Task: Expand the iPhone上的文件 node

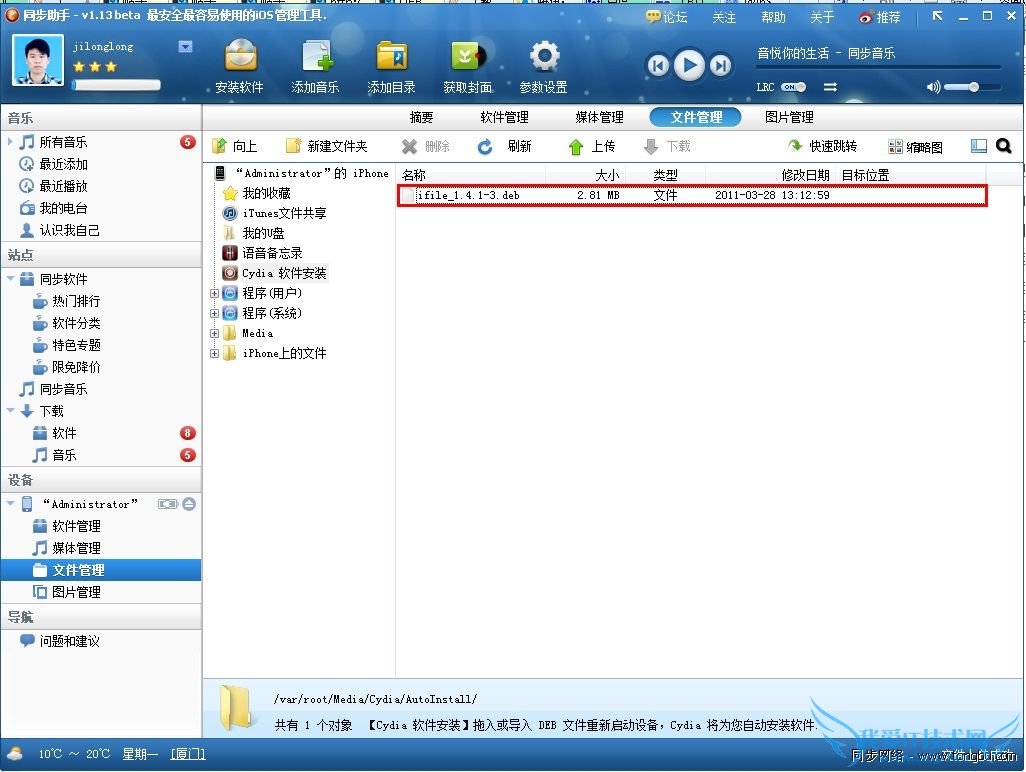Action: 214,353
